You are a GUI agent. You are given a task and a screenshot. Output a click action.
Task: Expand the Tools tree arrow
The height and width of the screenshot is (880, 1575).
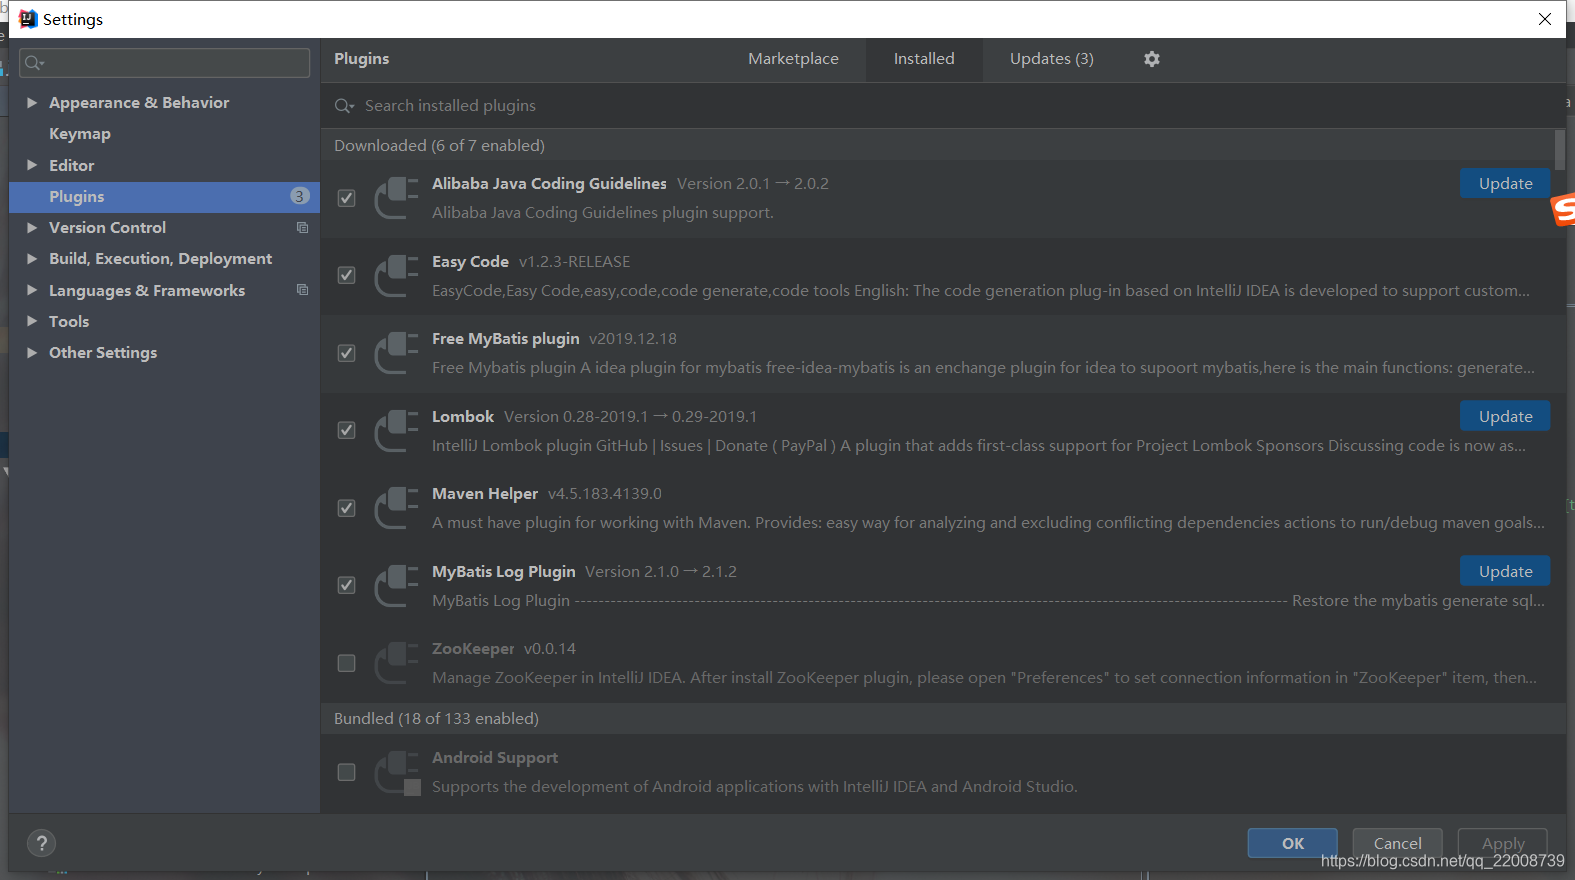pos(32,321)
